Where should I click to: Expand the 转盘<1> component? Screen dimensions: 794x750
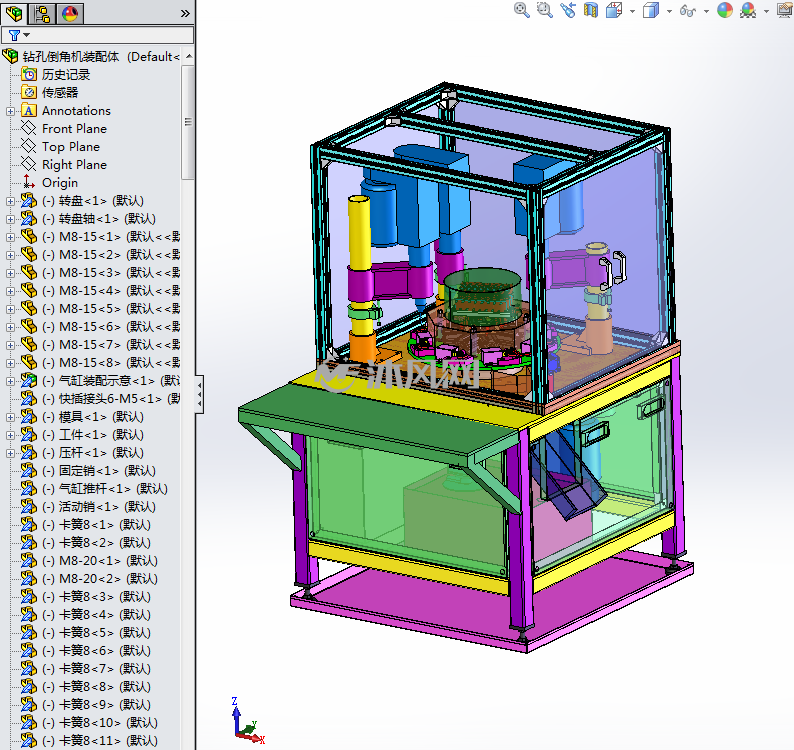(10, 201)
